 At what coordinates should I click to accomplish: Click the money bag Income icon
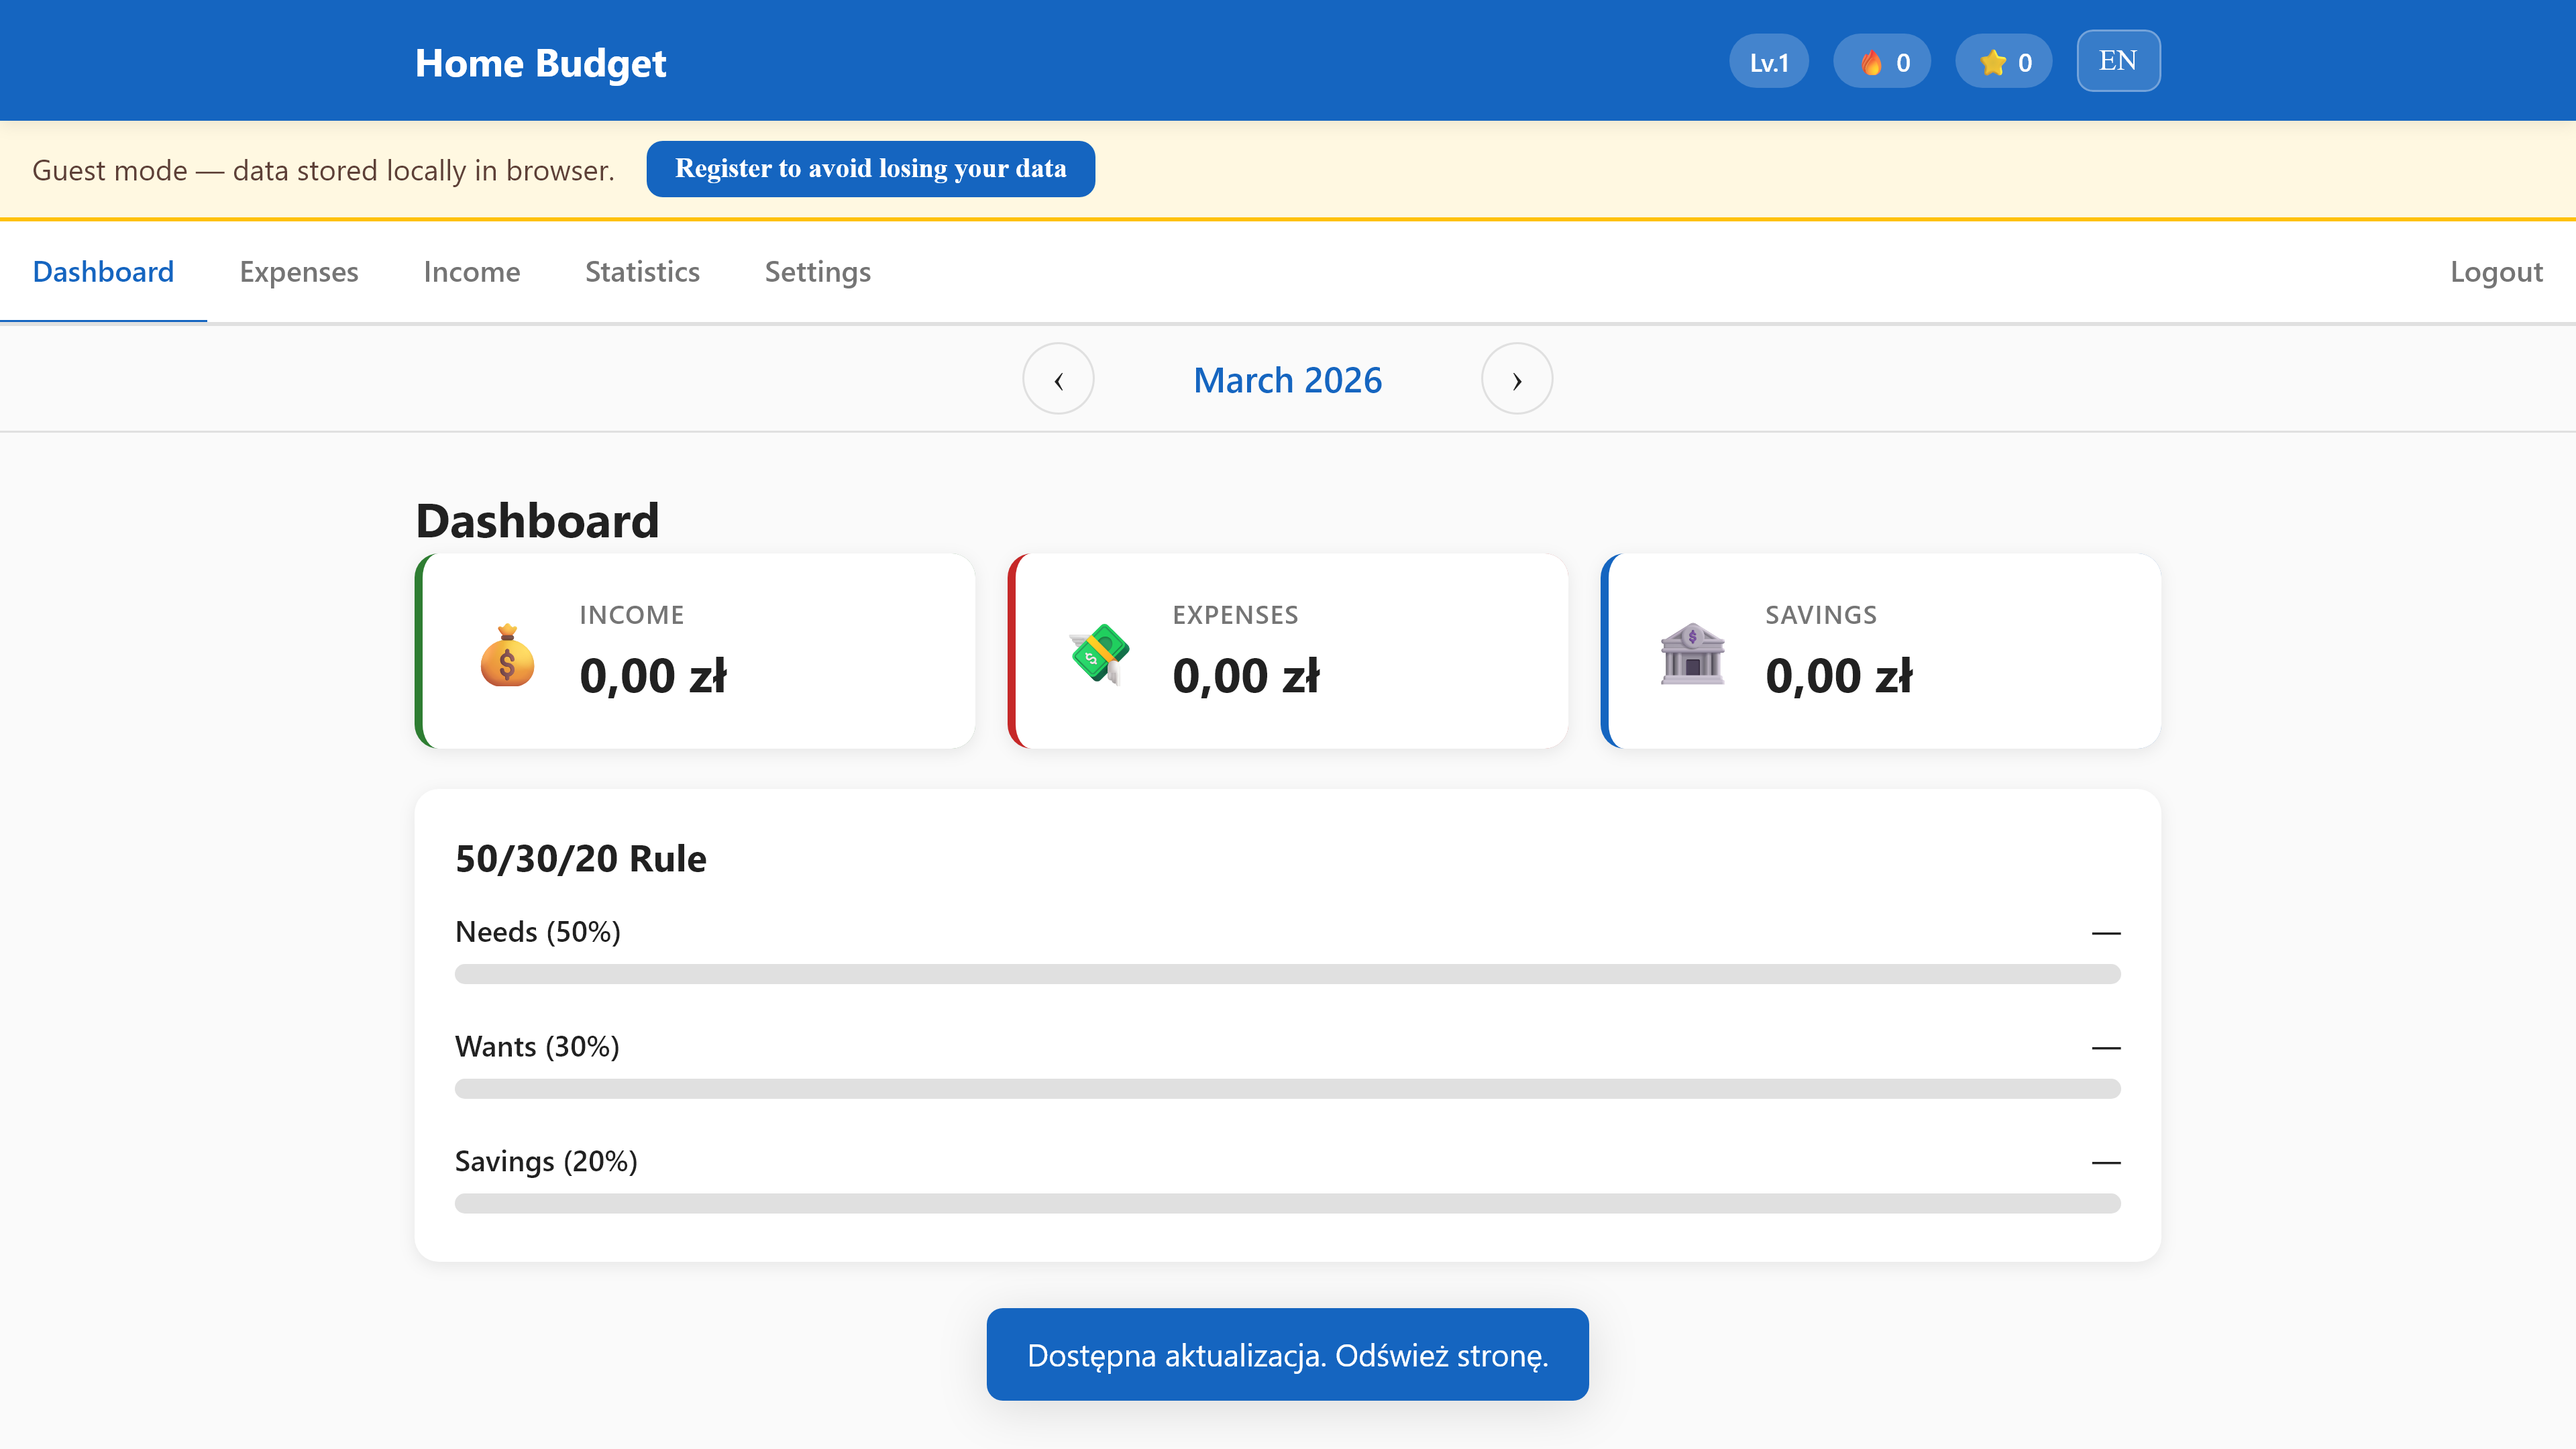click(507, 655)
